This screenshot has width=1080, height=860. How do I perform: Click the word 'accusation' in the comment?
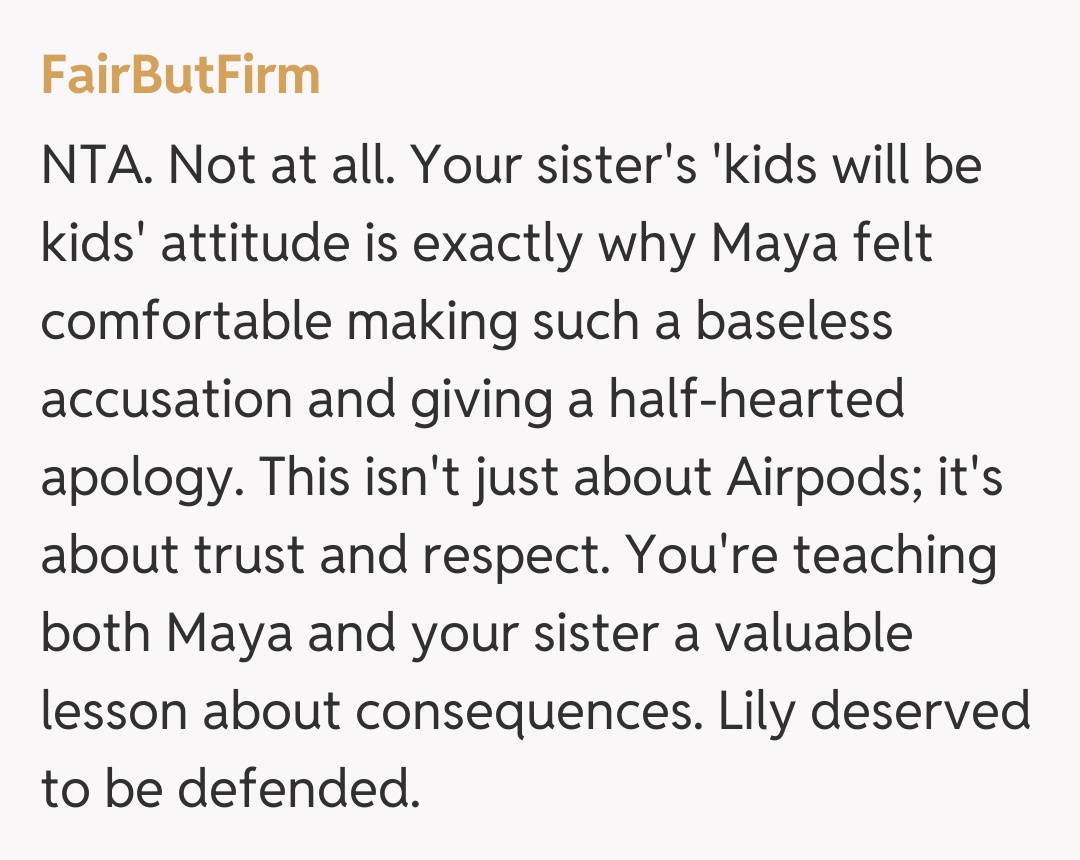tap(166, 400)
